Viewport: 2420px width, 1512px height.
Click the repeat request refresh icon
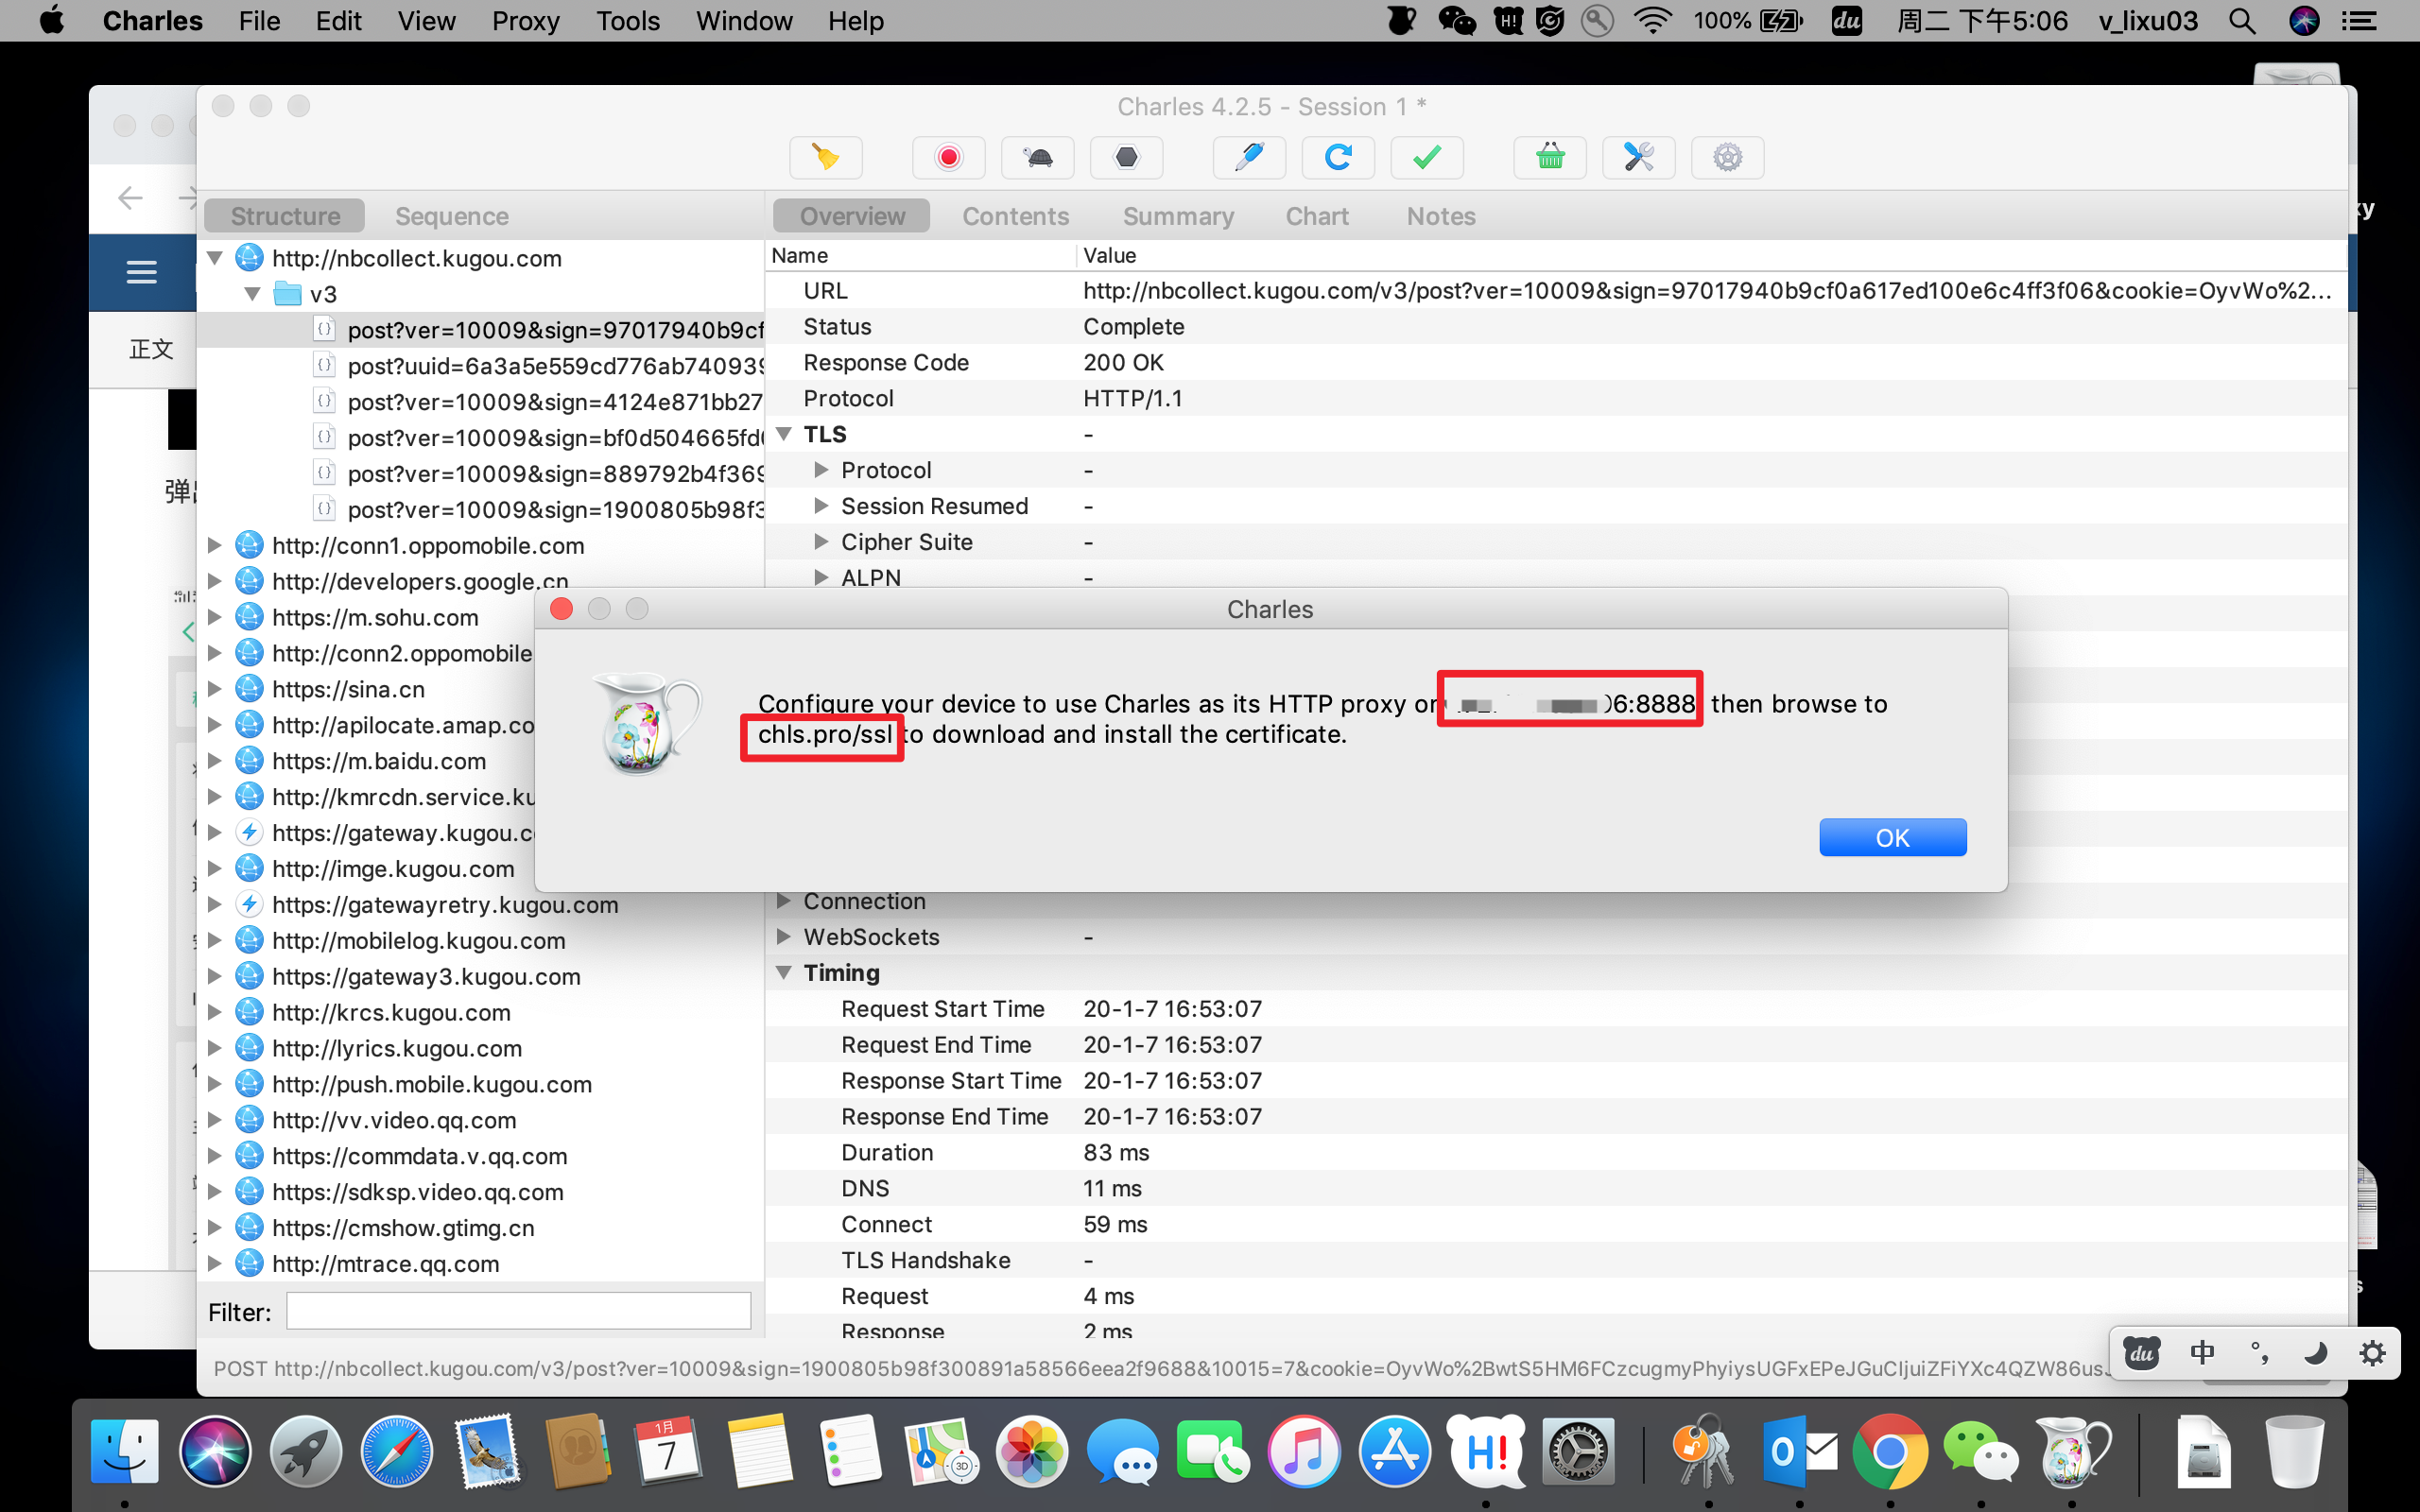coord(1338,157)
